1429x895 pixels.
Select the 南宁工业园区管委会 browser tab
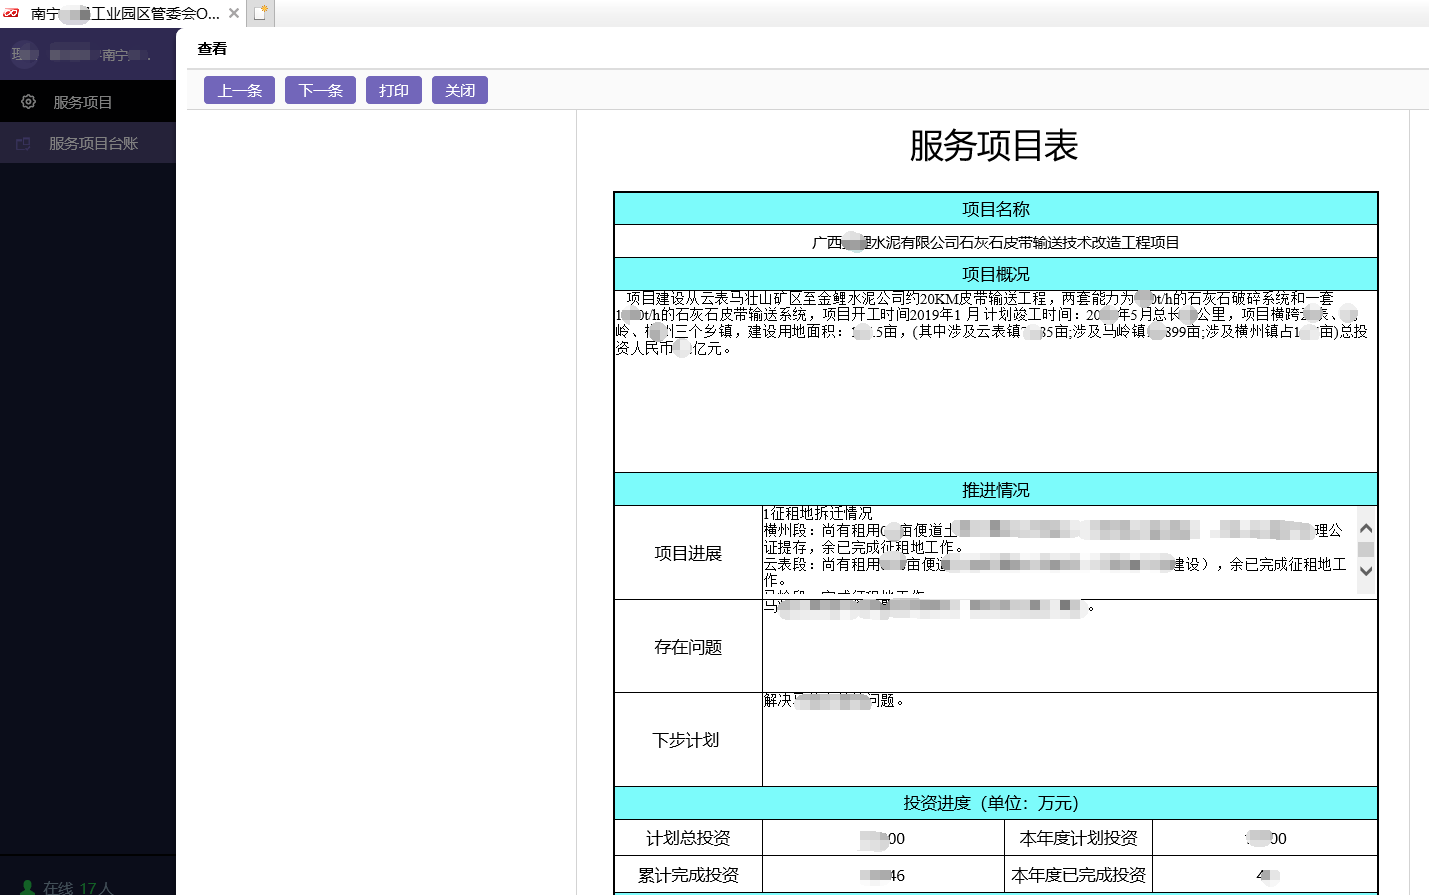pos(120,13)
